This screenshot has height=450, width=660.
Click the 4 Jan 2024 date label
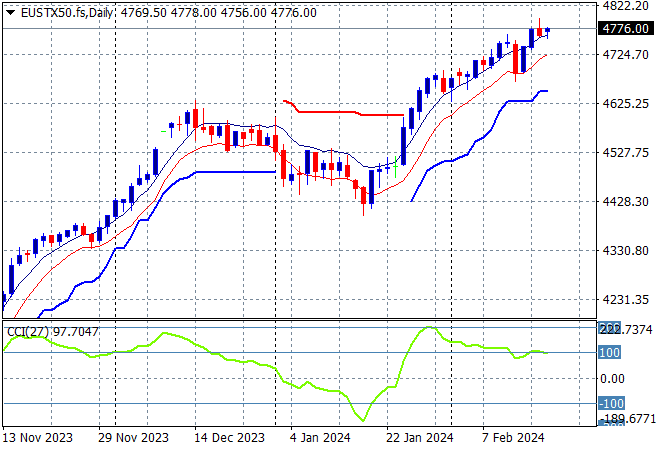point(320,438)
